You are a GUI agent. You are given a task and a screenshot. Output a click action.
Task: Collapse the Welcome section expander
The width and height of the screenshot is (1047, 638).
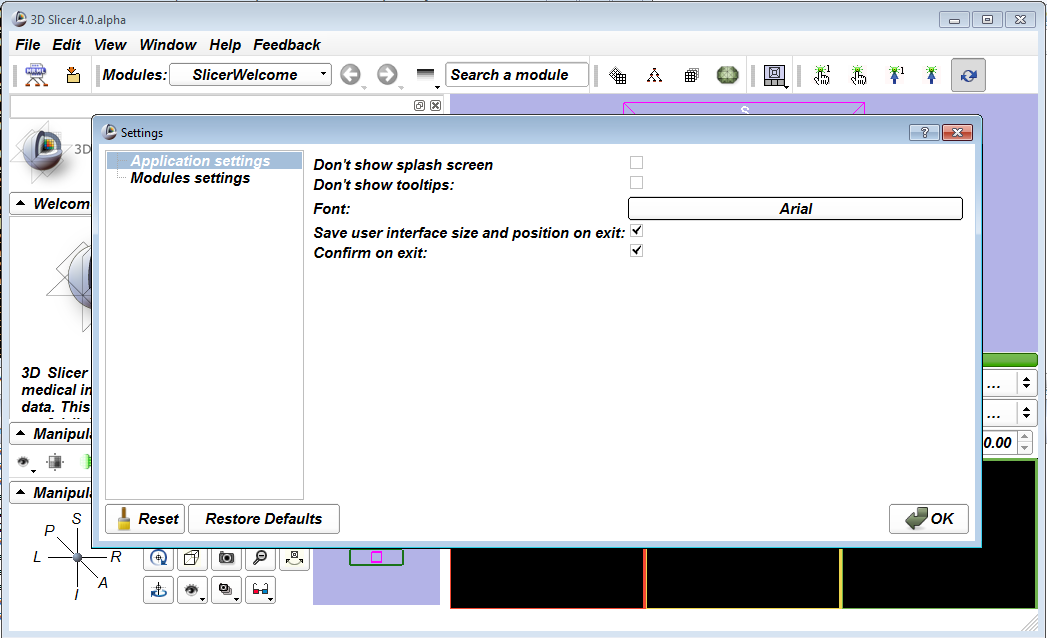point(22,204)
